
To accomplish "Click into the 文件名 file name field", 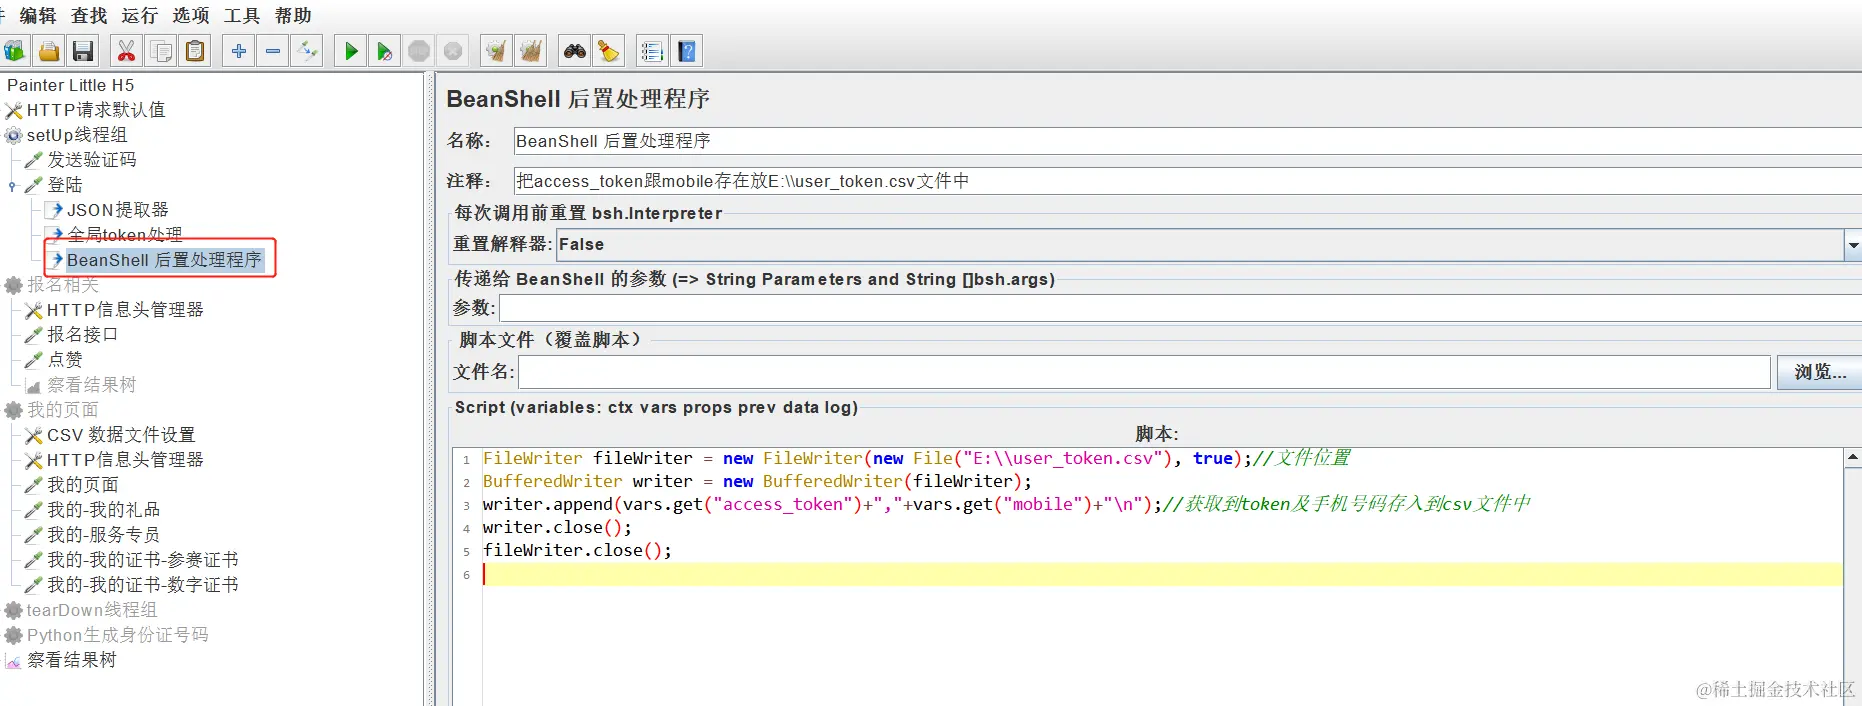I will click(x=1144, y=372).
